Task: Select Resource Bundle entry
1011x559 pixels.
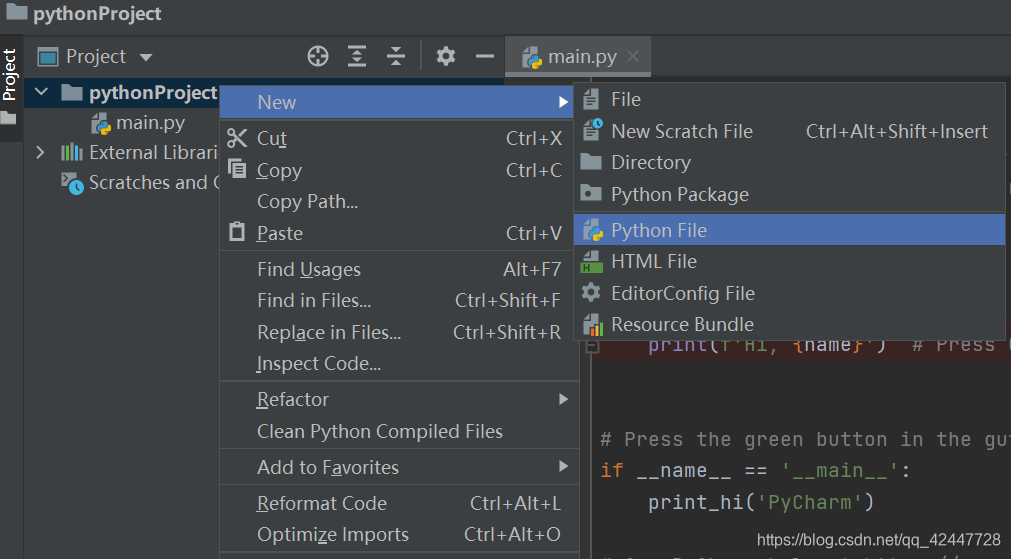Action: [789, 324]
